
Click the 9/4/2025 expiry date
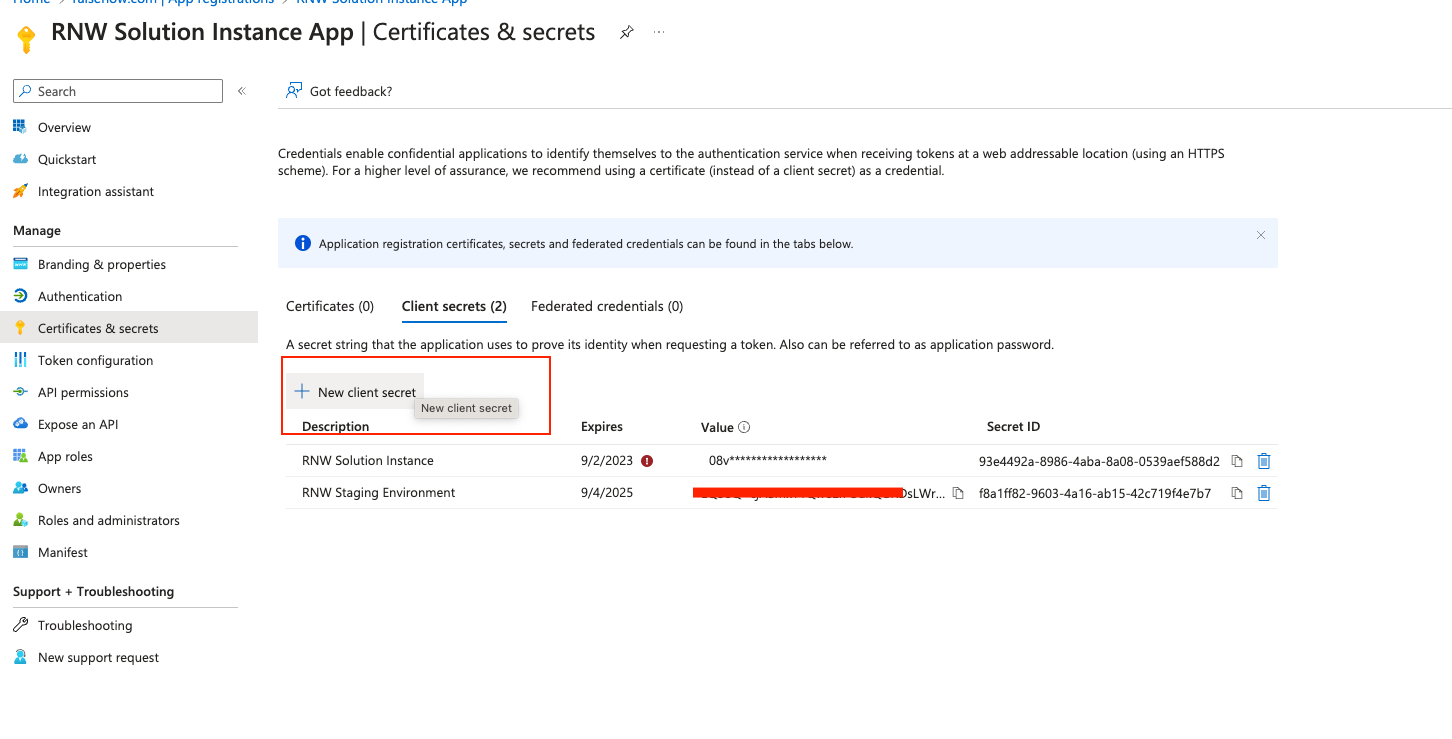coord(607,493)
